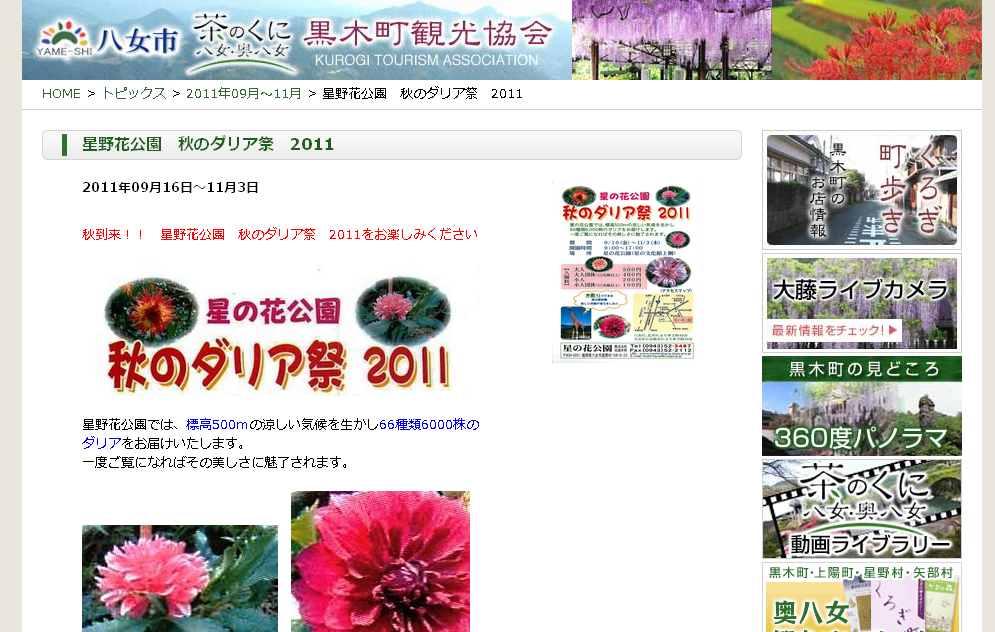
Task: Open the Kurogi Tourism Association header title
Action: coord(427,41)
